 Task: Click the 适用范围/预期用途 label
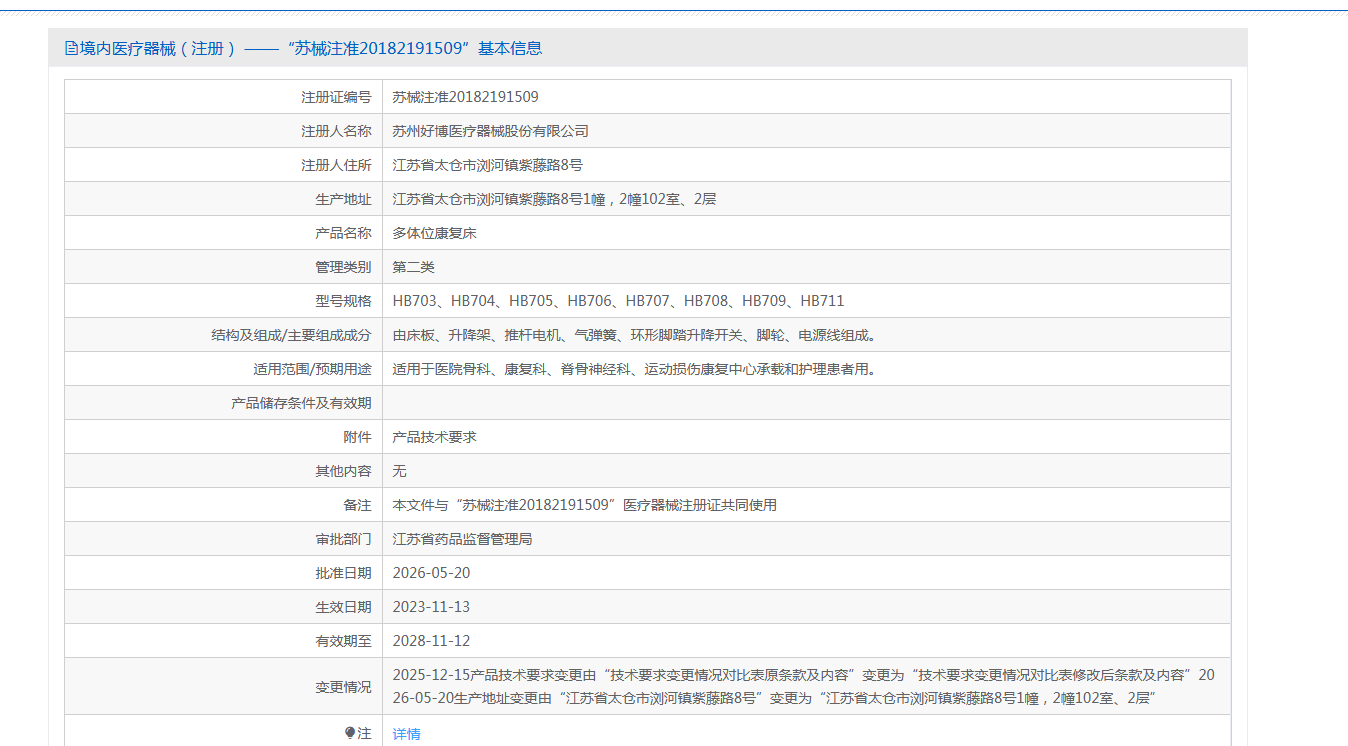(313, 369)
